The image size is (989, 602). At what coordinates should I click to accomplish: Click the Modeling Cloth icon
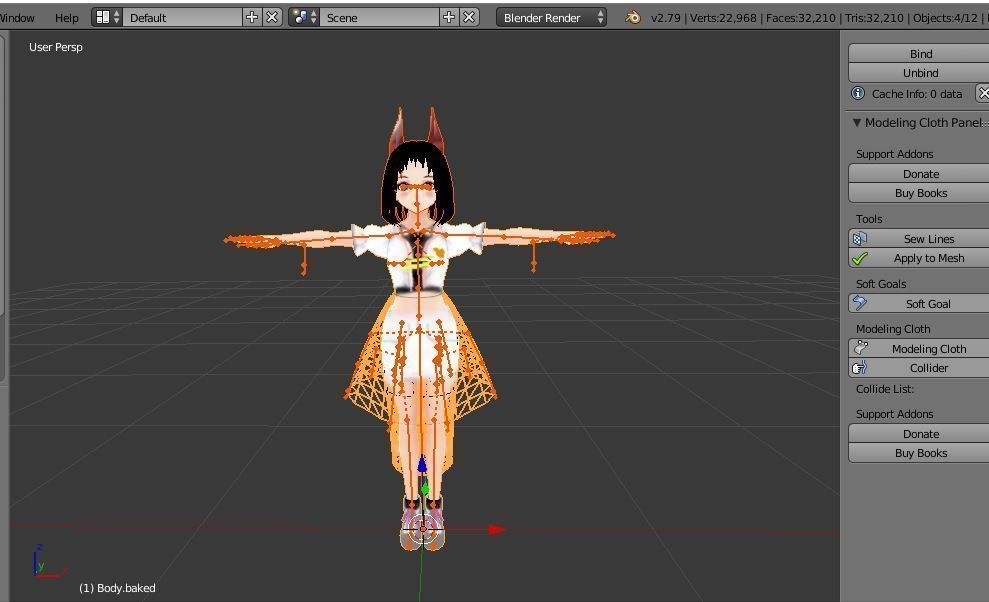(x=860, y=348)
